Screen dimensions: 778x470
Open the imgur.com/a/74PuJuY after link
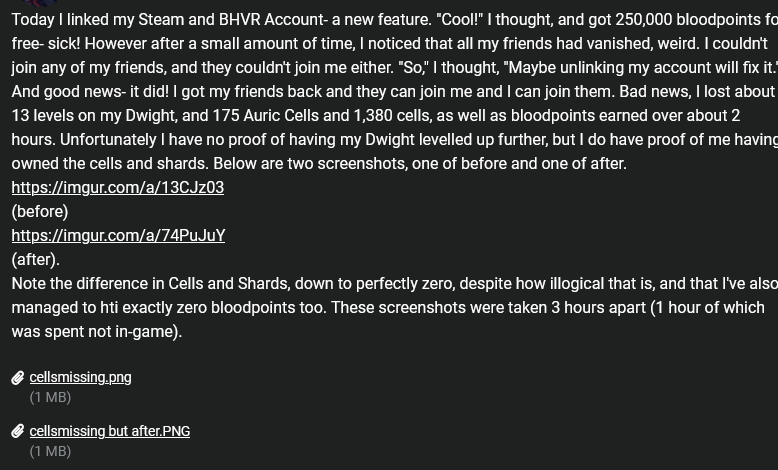(118, 235)
